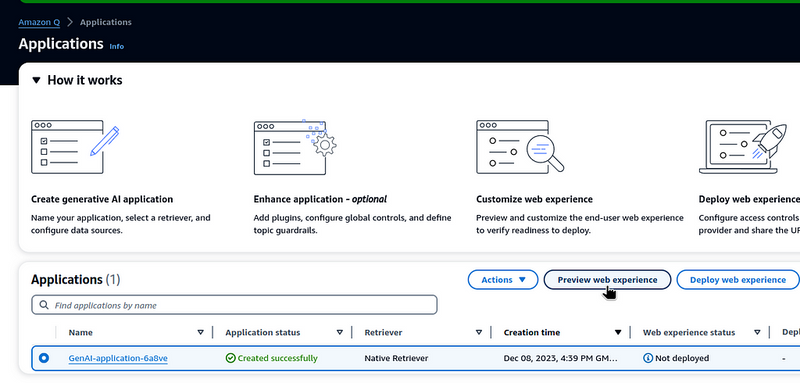Viewport: 800px width, 383px height.
Task: Focus the Find applications by name field
Action: tap(234, 305)
